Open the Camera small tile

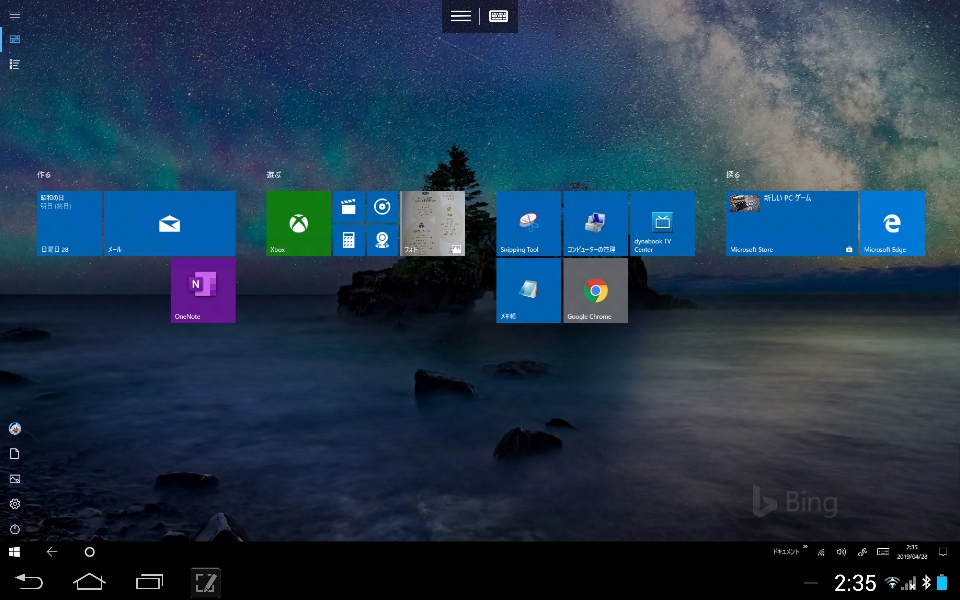(x=382, y=240)
